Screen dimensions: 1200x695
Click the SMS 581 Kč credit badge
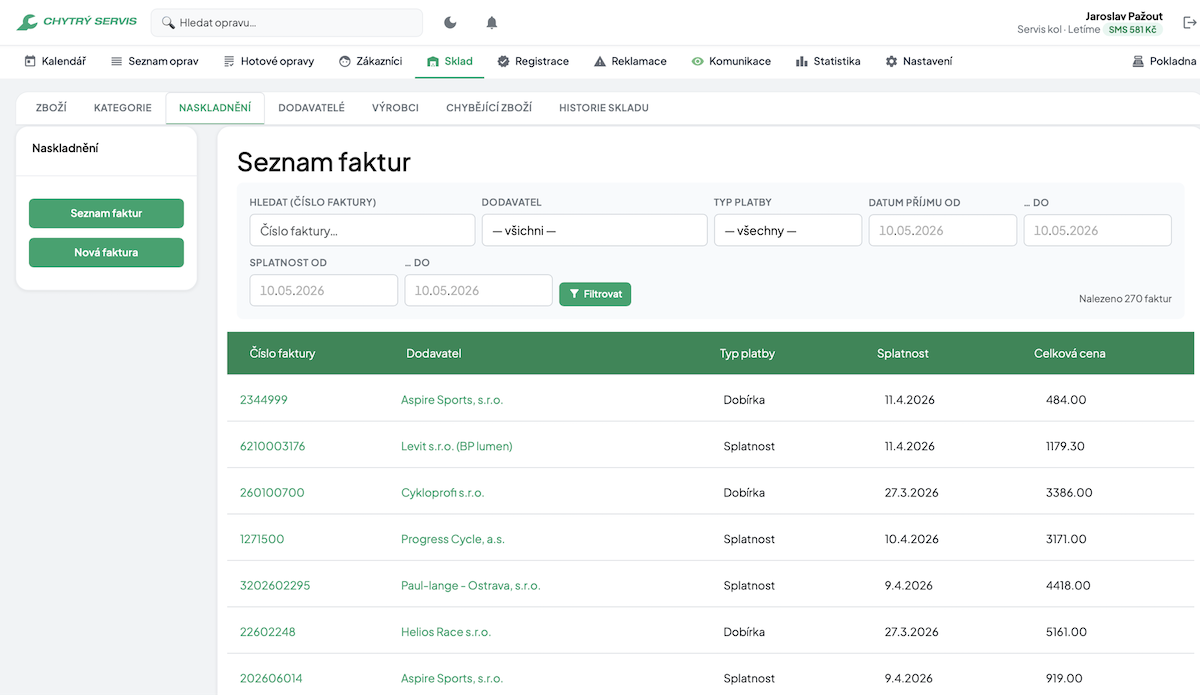coord(1133,30)
